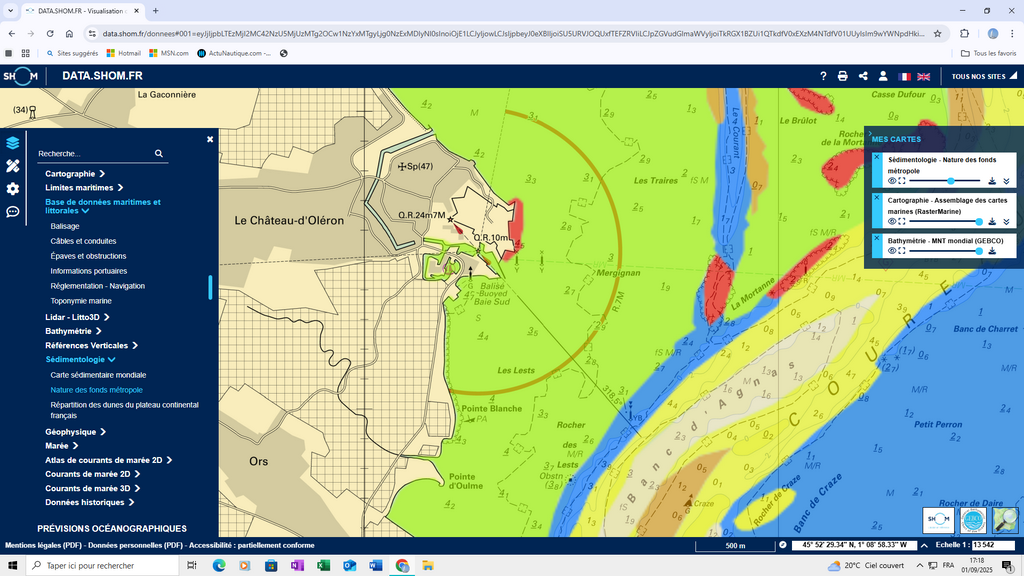1024x576 pixels.
Task: Download the Sédimentologie Nature des fonds layer
Action: (x=992, y=181)
